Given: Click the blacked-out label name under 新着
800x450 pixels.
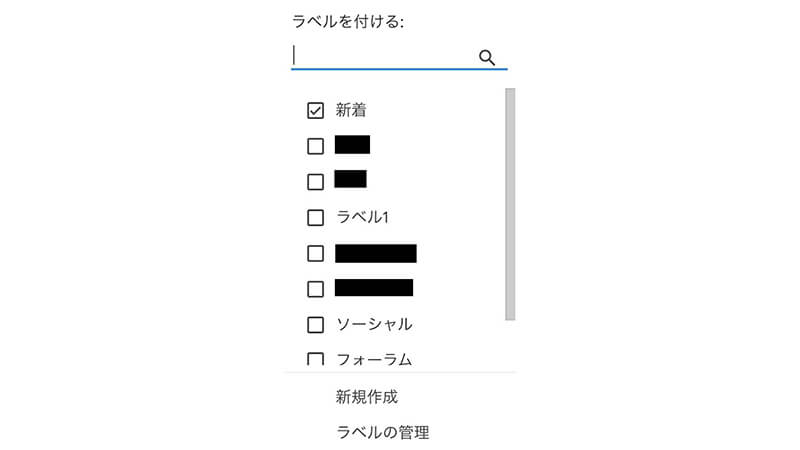Looking at the screenshot, I should (x=353, y=145).
